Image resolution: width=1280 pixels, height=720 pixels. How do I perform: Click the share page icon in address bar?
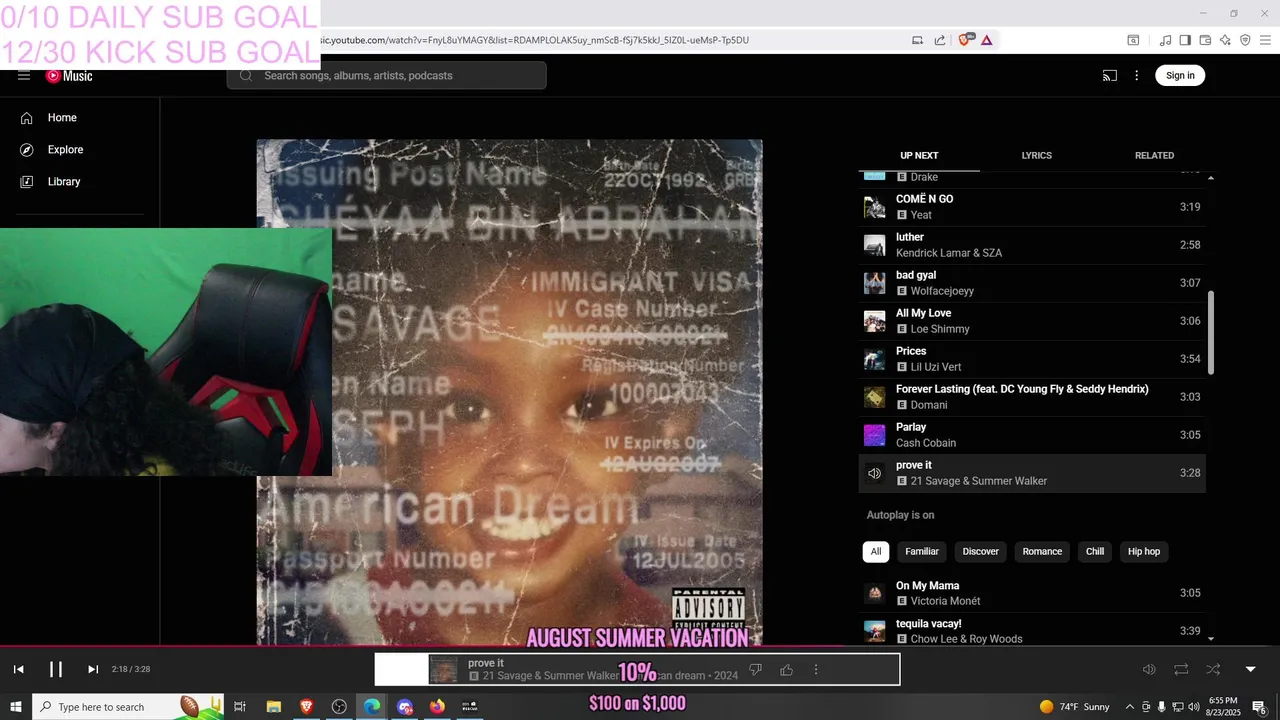tap(940, 40)
